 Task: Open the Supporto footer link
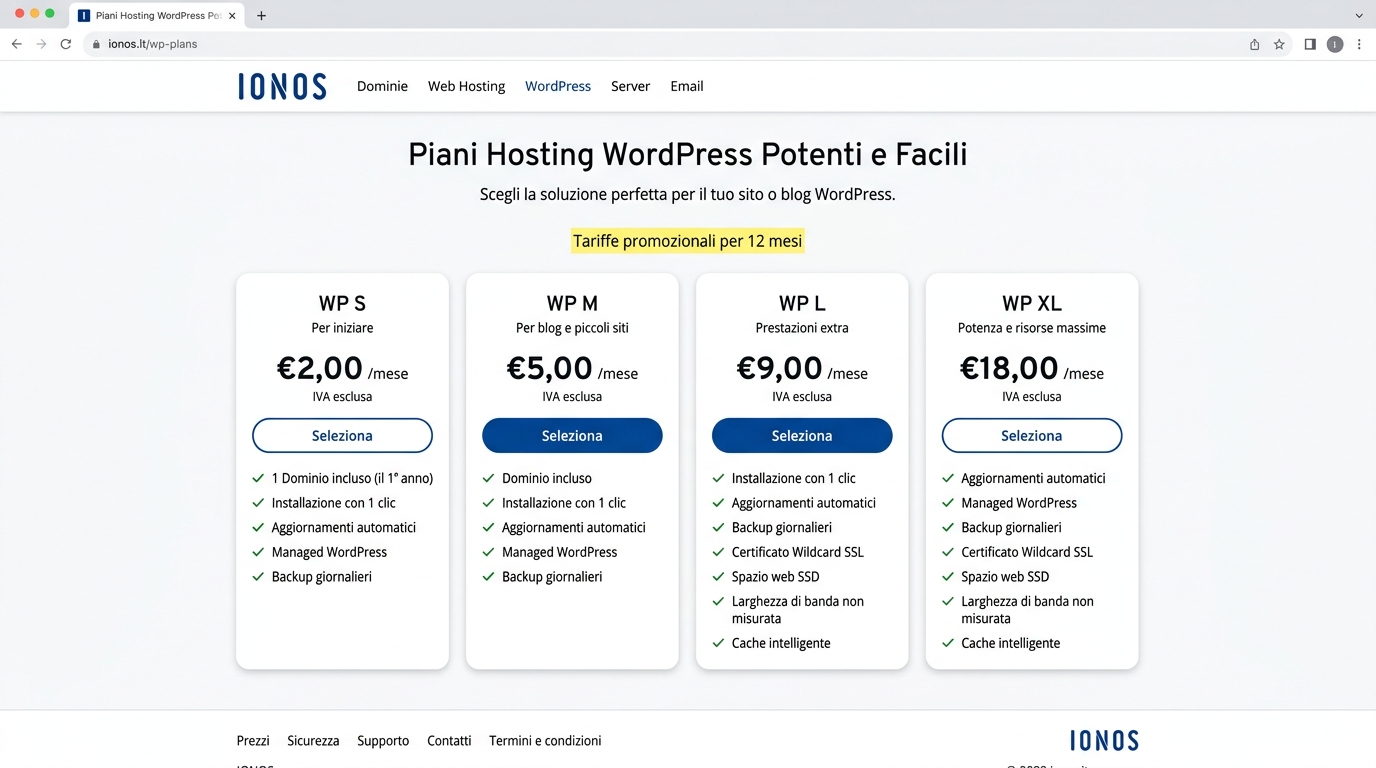[383, 741]
